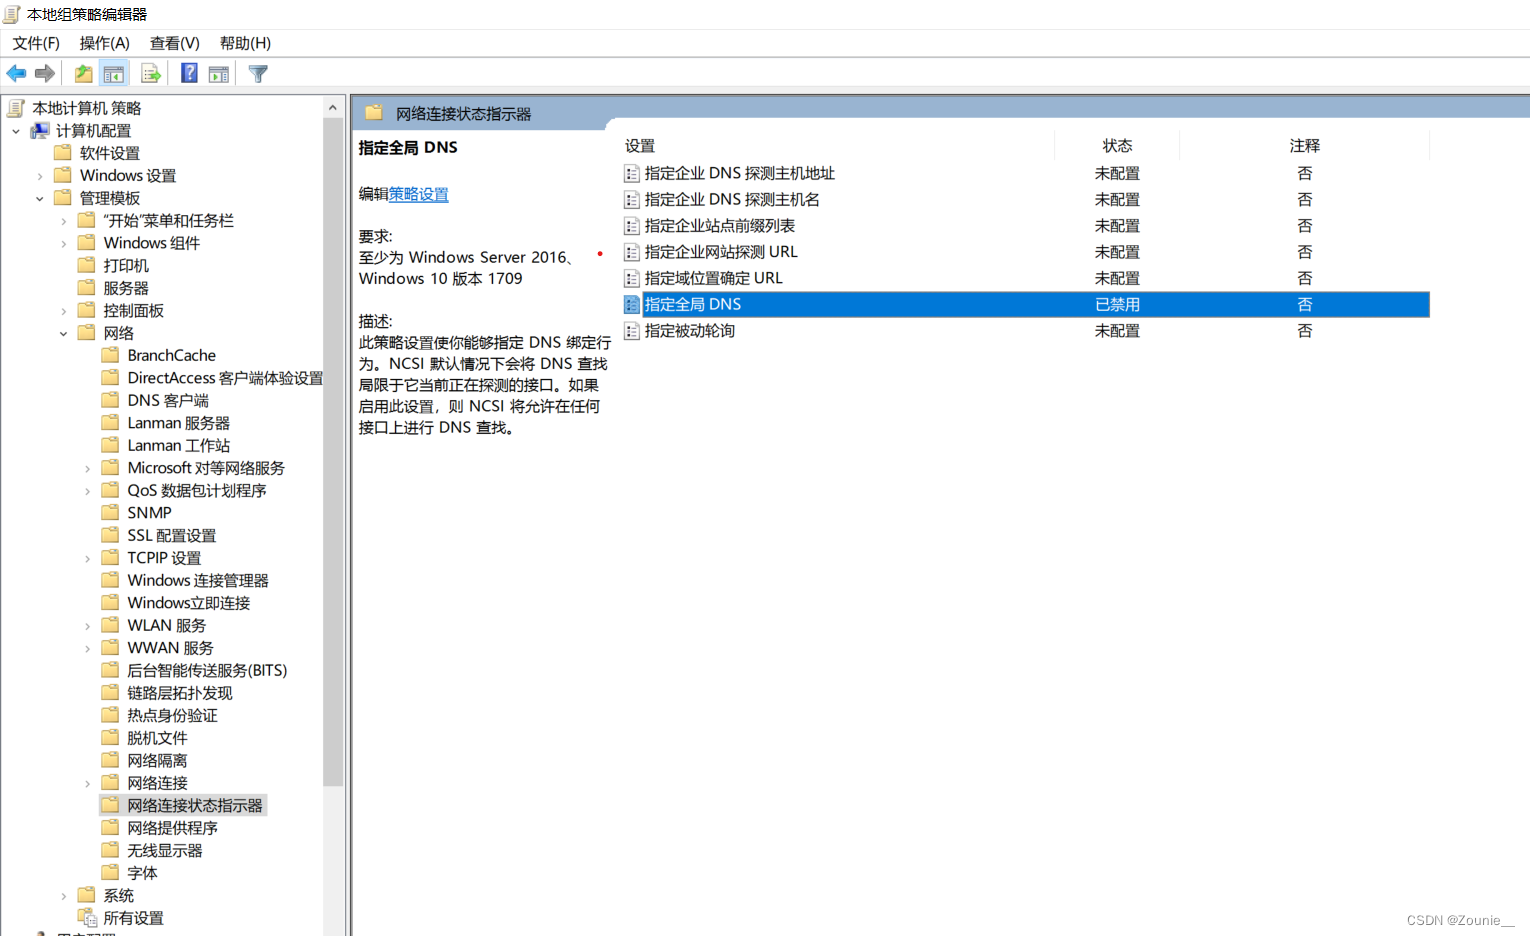Expand the Windows 设置 node
This screenshot has height=936, width=1530.
click(x=40, y=176)
